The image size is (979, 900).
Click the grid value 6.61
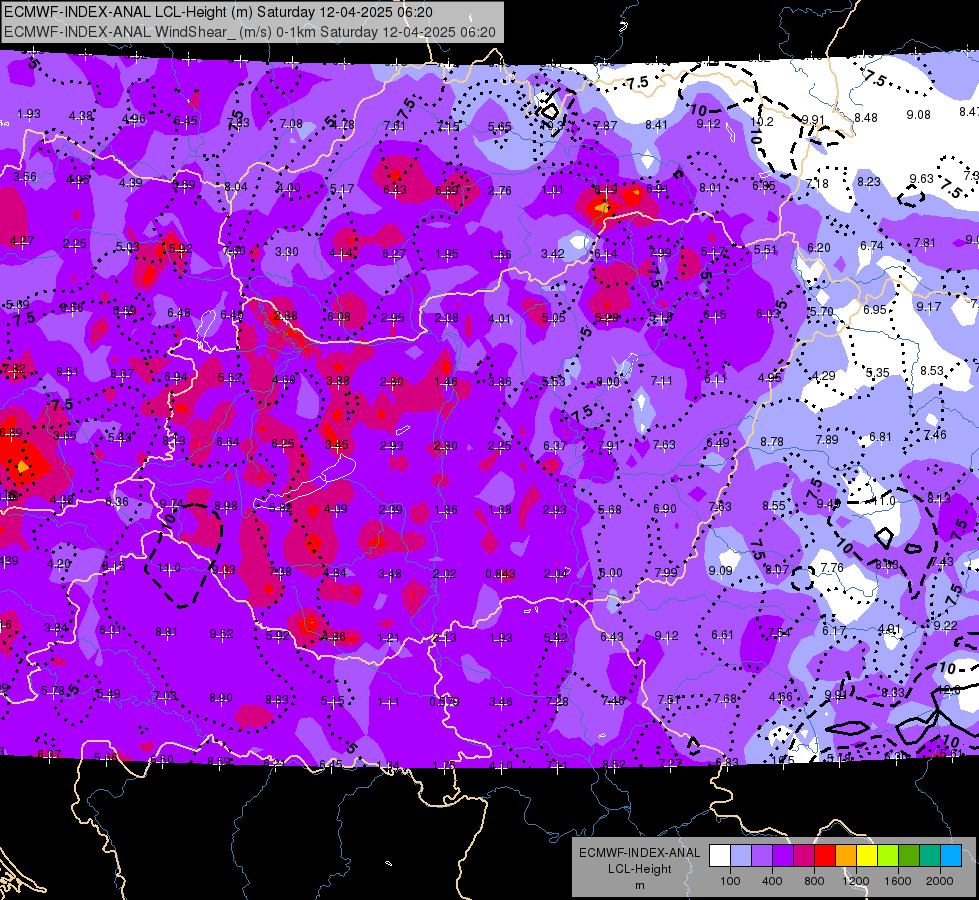722,635
